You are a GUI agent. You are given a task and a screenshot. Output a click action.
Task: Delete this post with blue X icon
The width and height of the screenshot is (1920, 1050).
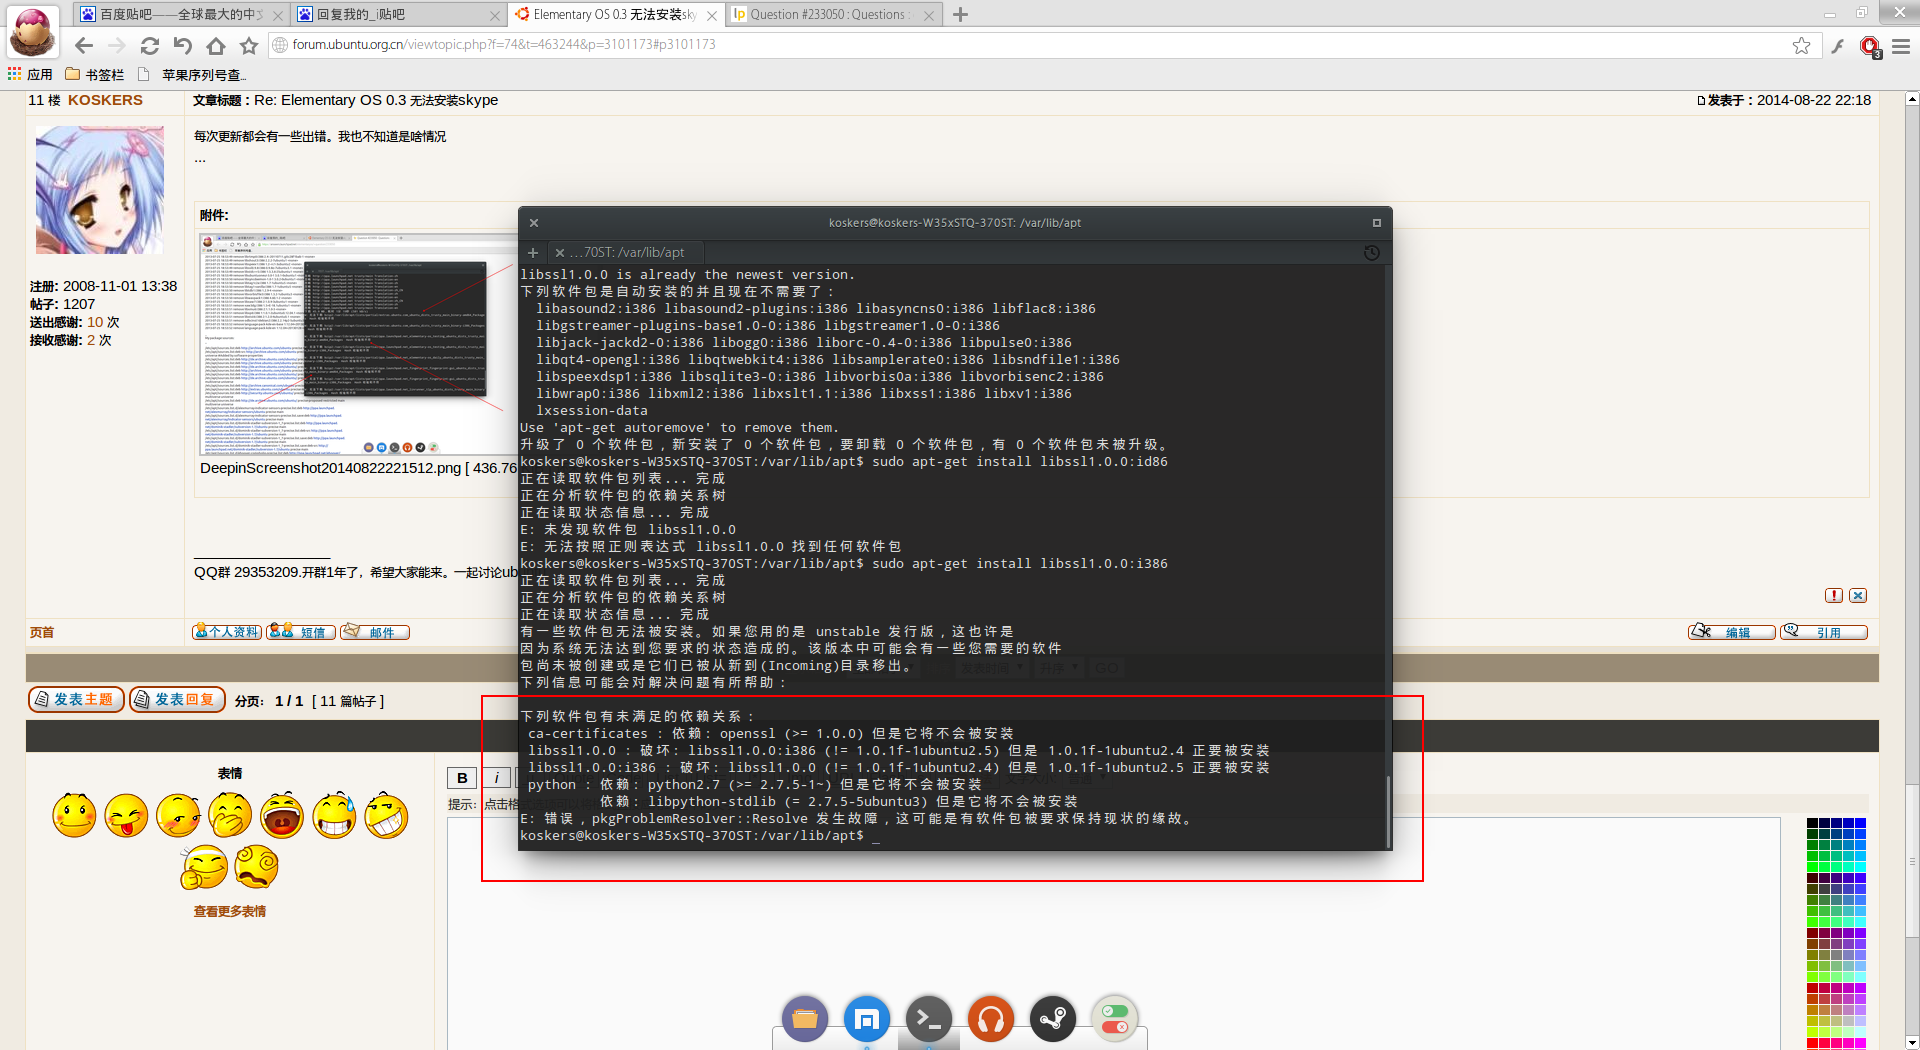point(1858,596)
